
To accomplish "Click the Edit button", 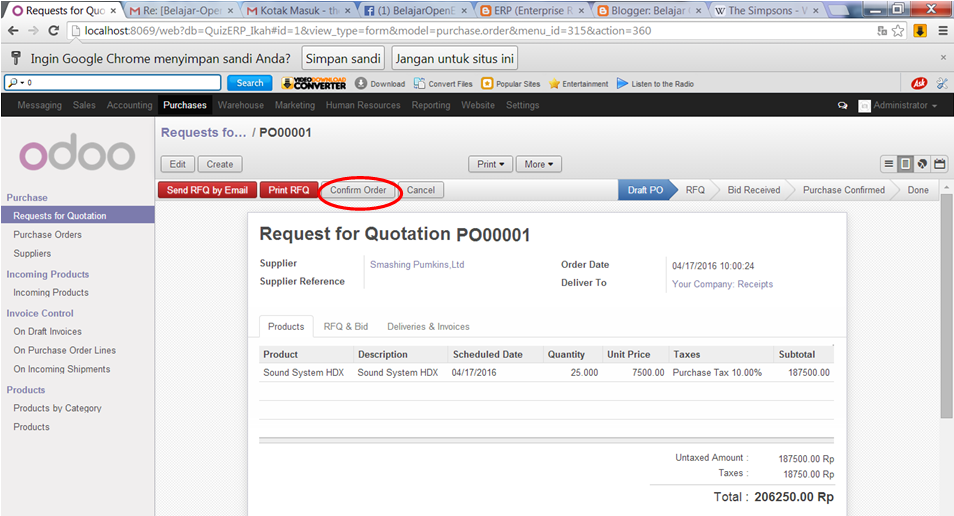I will (178, 164).
